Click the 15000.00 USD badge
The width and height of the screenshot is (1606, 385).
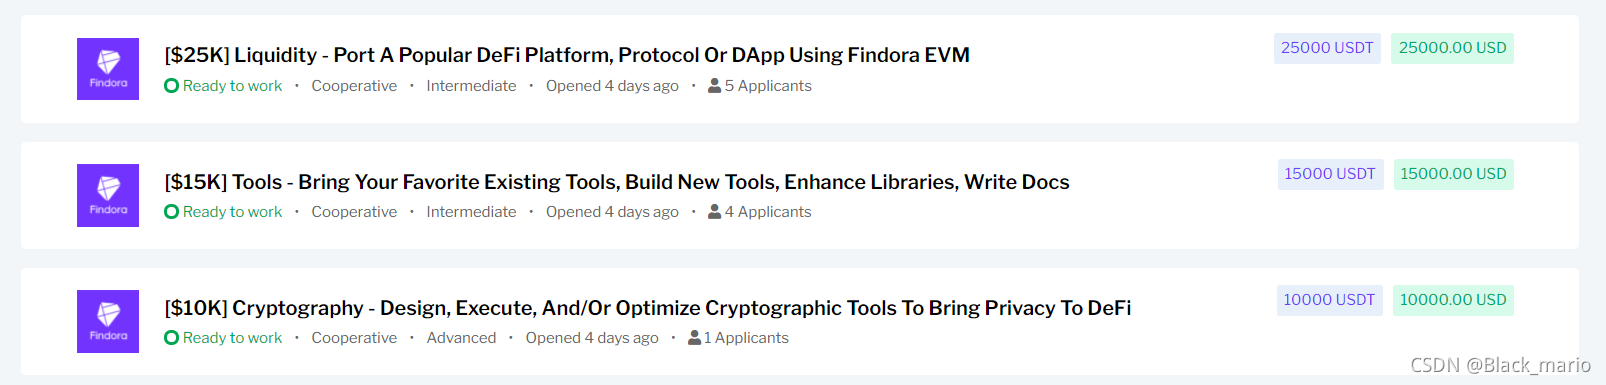1453,174
